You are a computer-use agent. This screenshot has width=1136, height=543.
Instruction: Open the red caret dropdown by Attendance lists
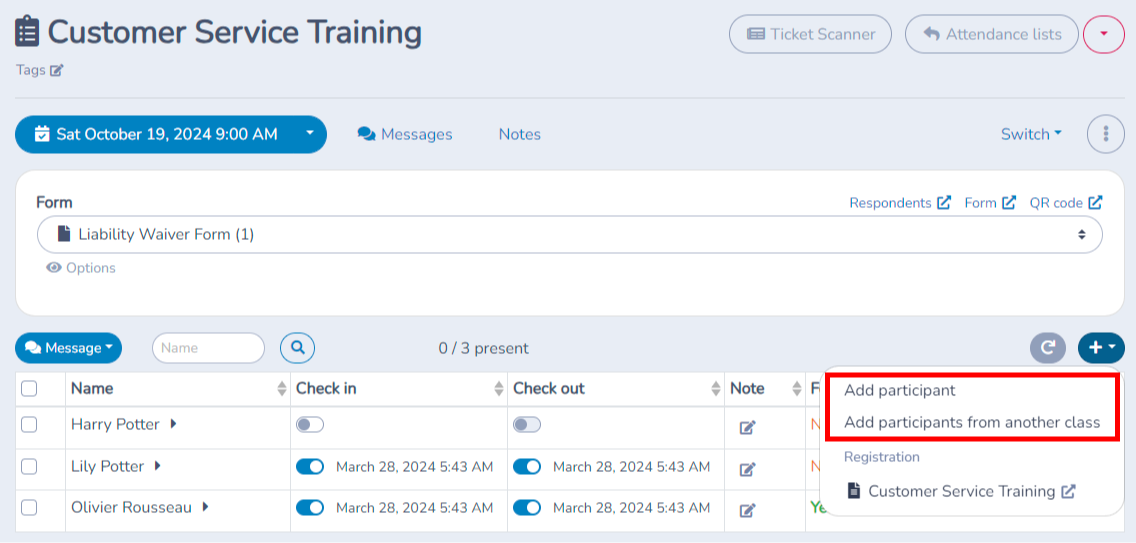[x=1104, y=34]
